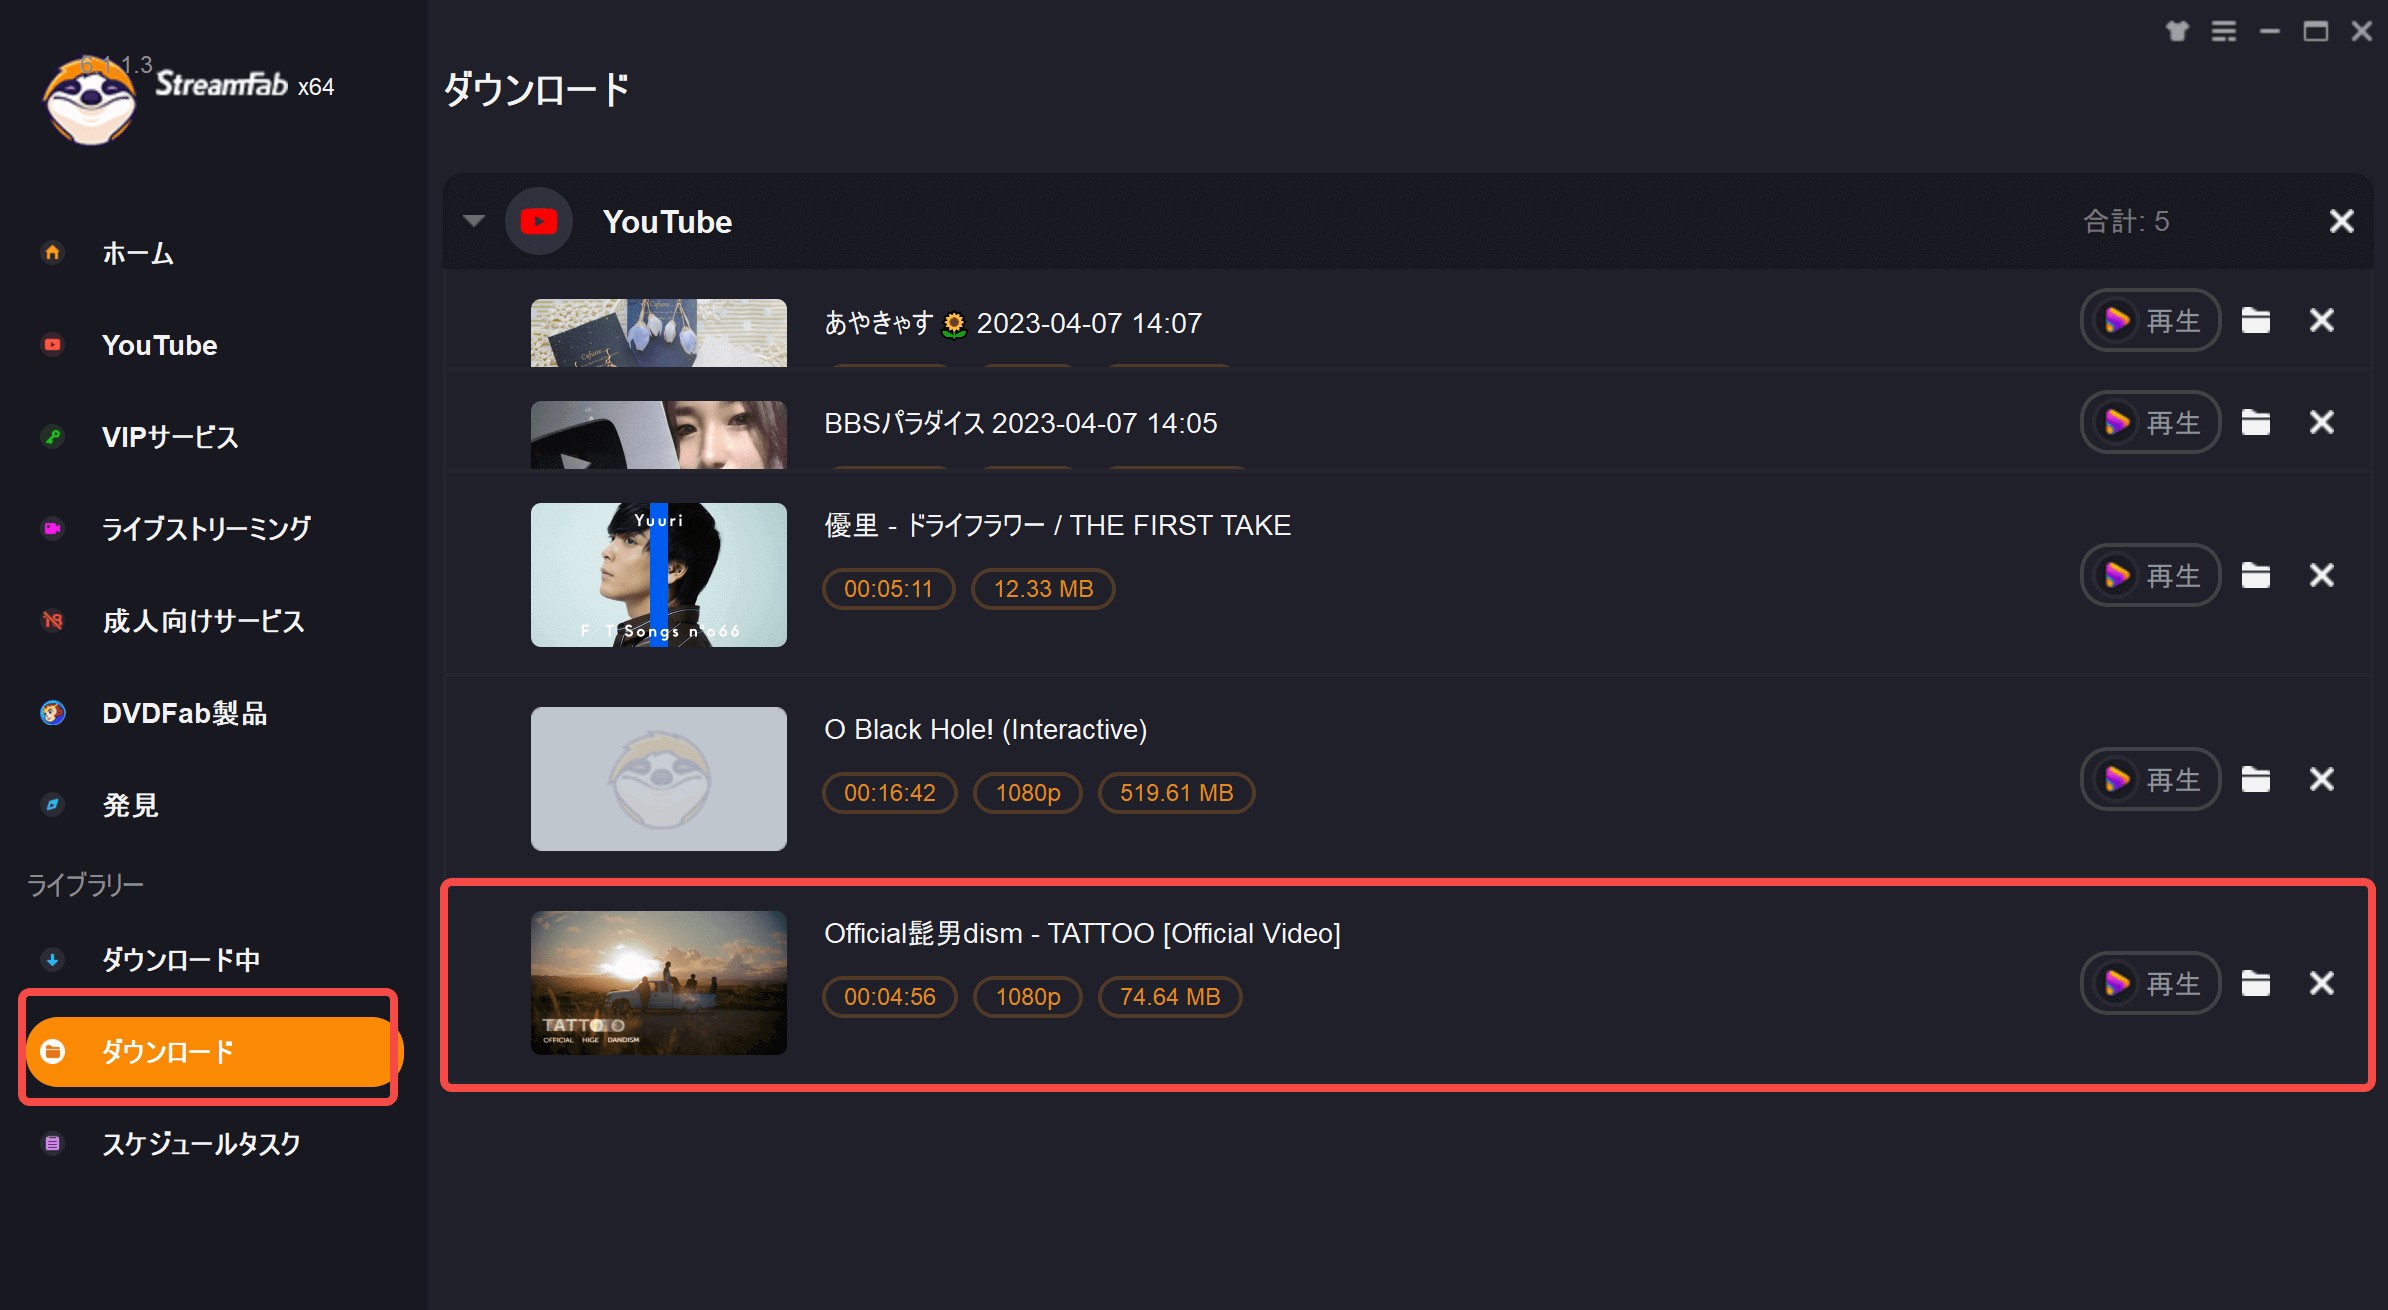Click the 合計: 5 total label
This screenshot has width=2388, height=1310.
2126,221
